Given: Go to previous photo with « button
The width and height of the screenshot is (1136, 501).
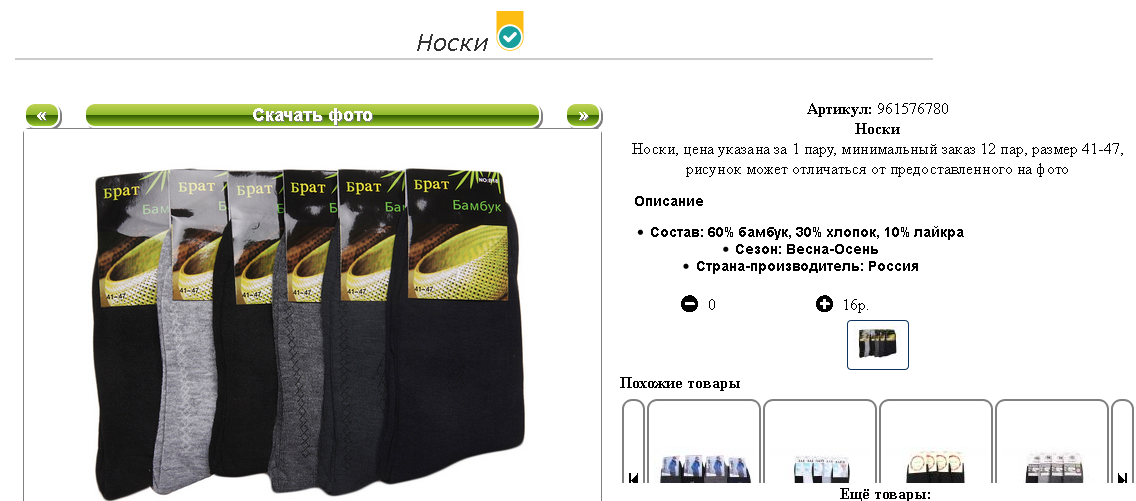Looking at the screenshot, I should [43, 115].
